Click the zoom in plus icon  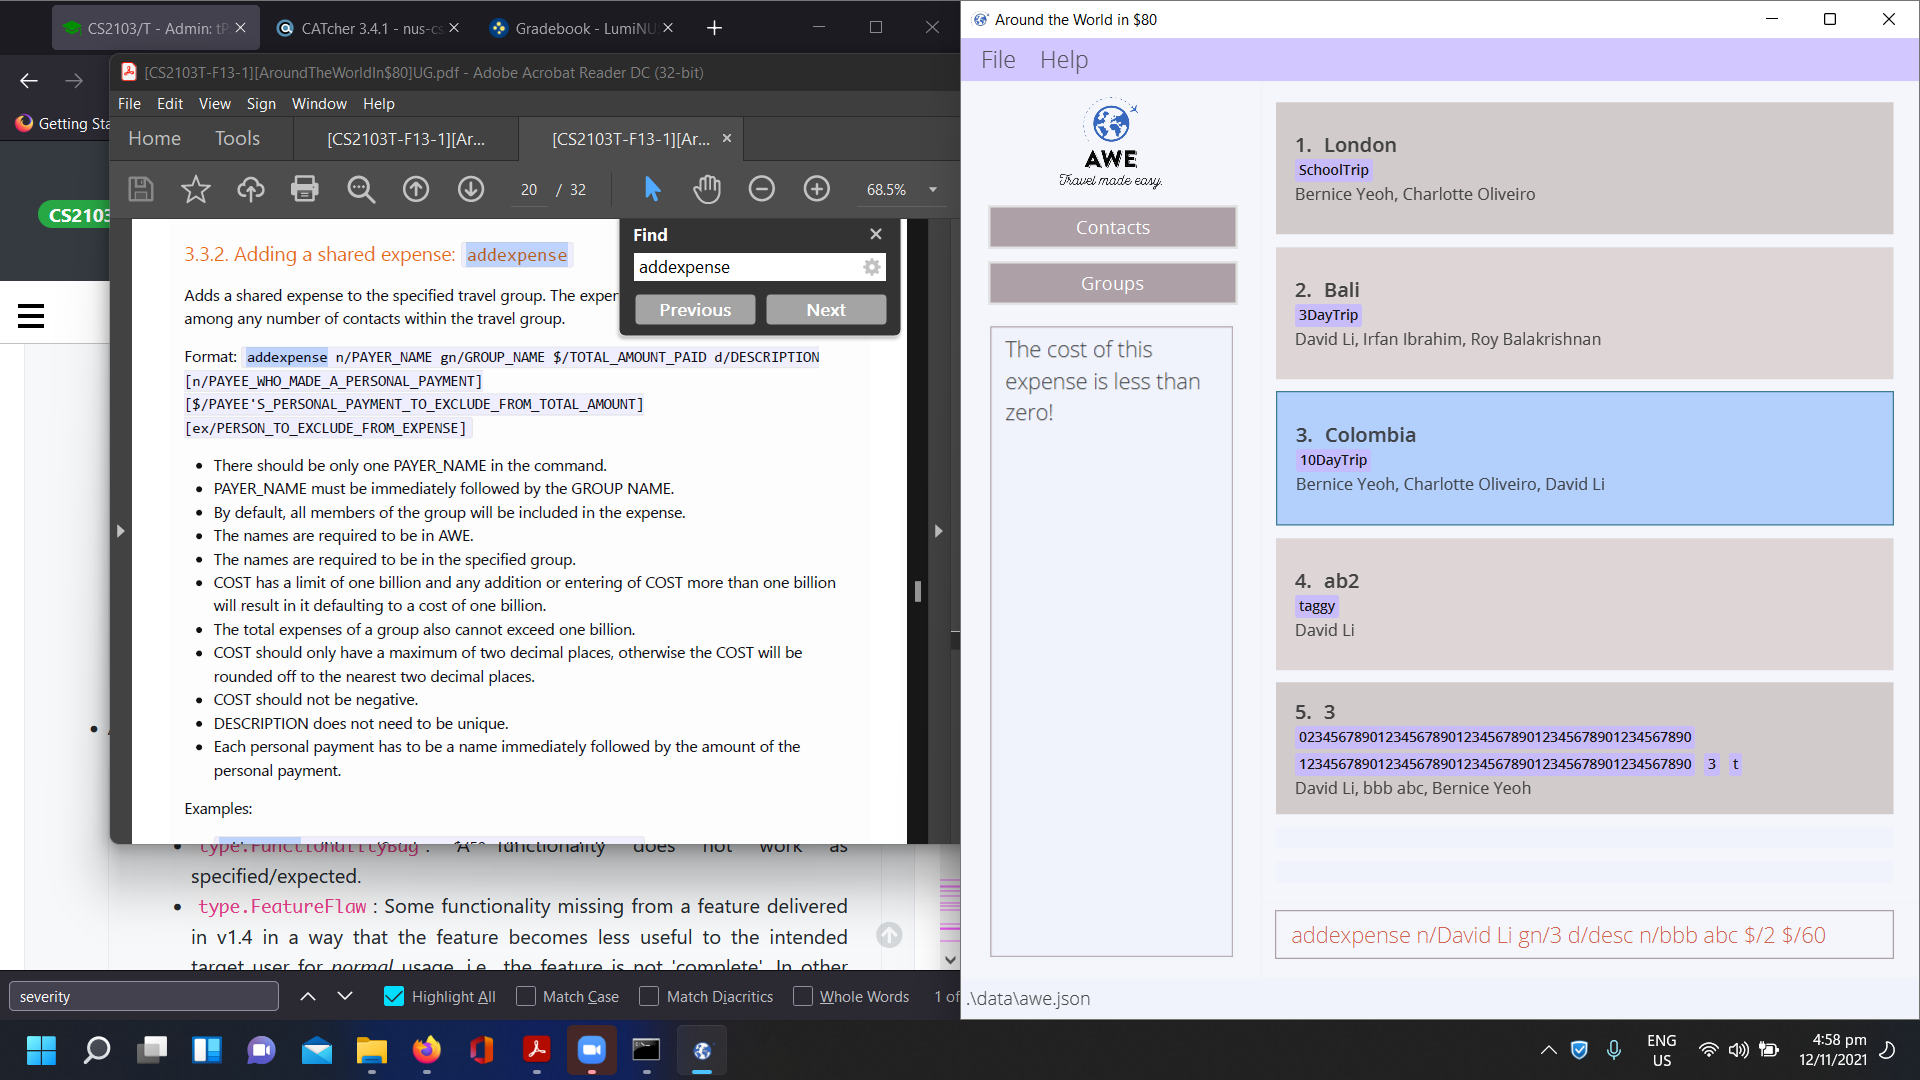pos(817,189)
